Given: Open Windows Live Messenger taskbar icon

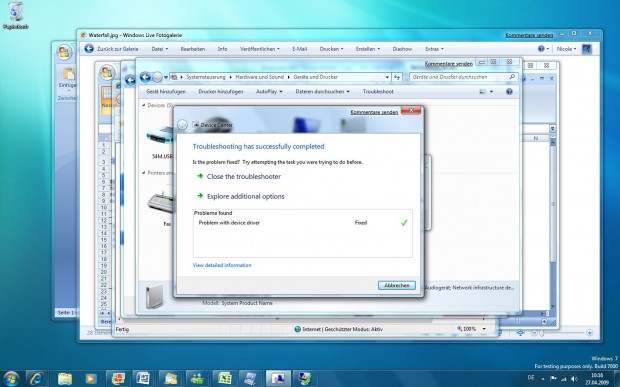Looking at the screenshot, I should click(x=197, y=379).
